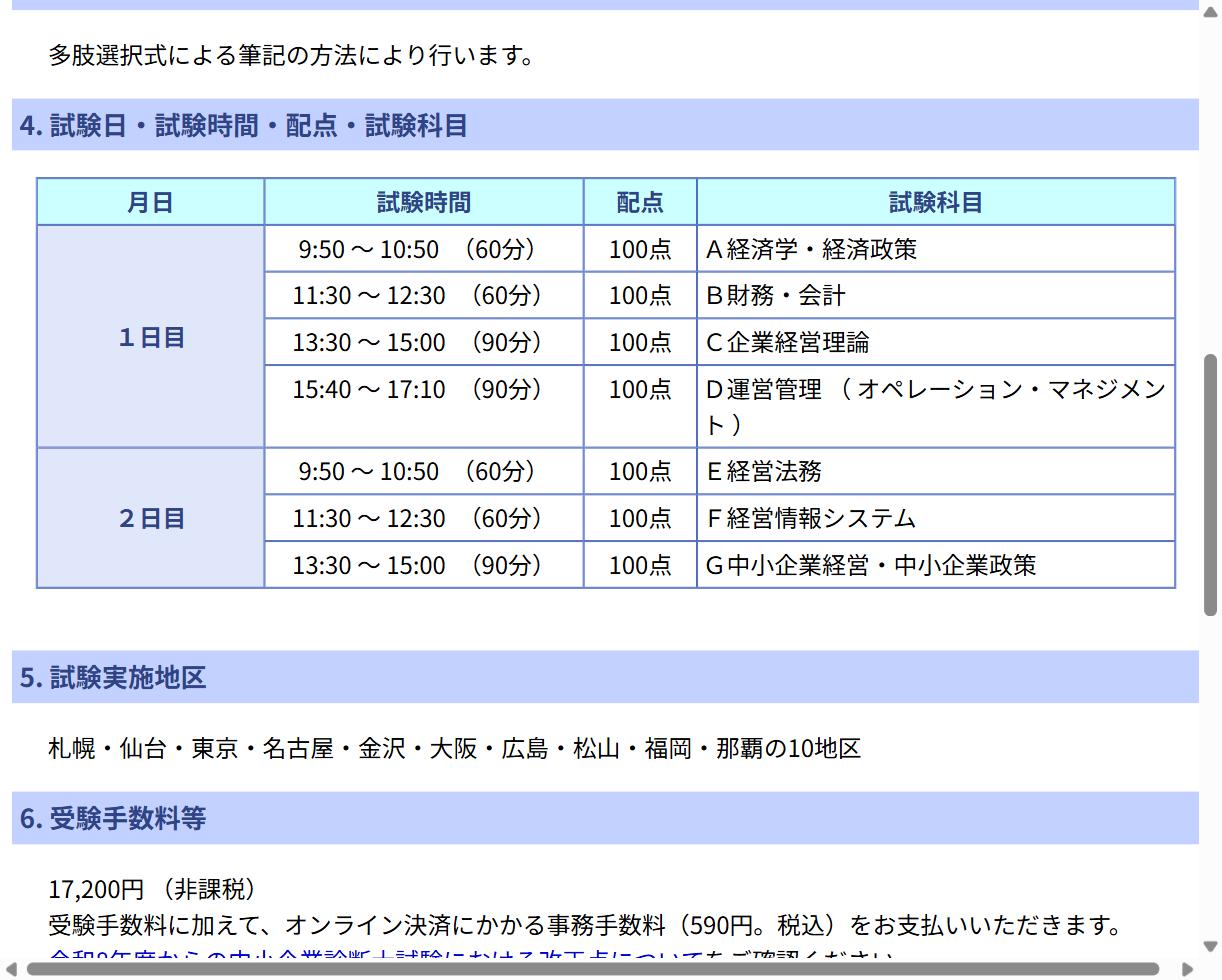This screenshot has width=1222, height=980.
Task: Click heading 4. 試験日・試験時間・配点・試験科目
Action: click(605, 125)
